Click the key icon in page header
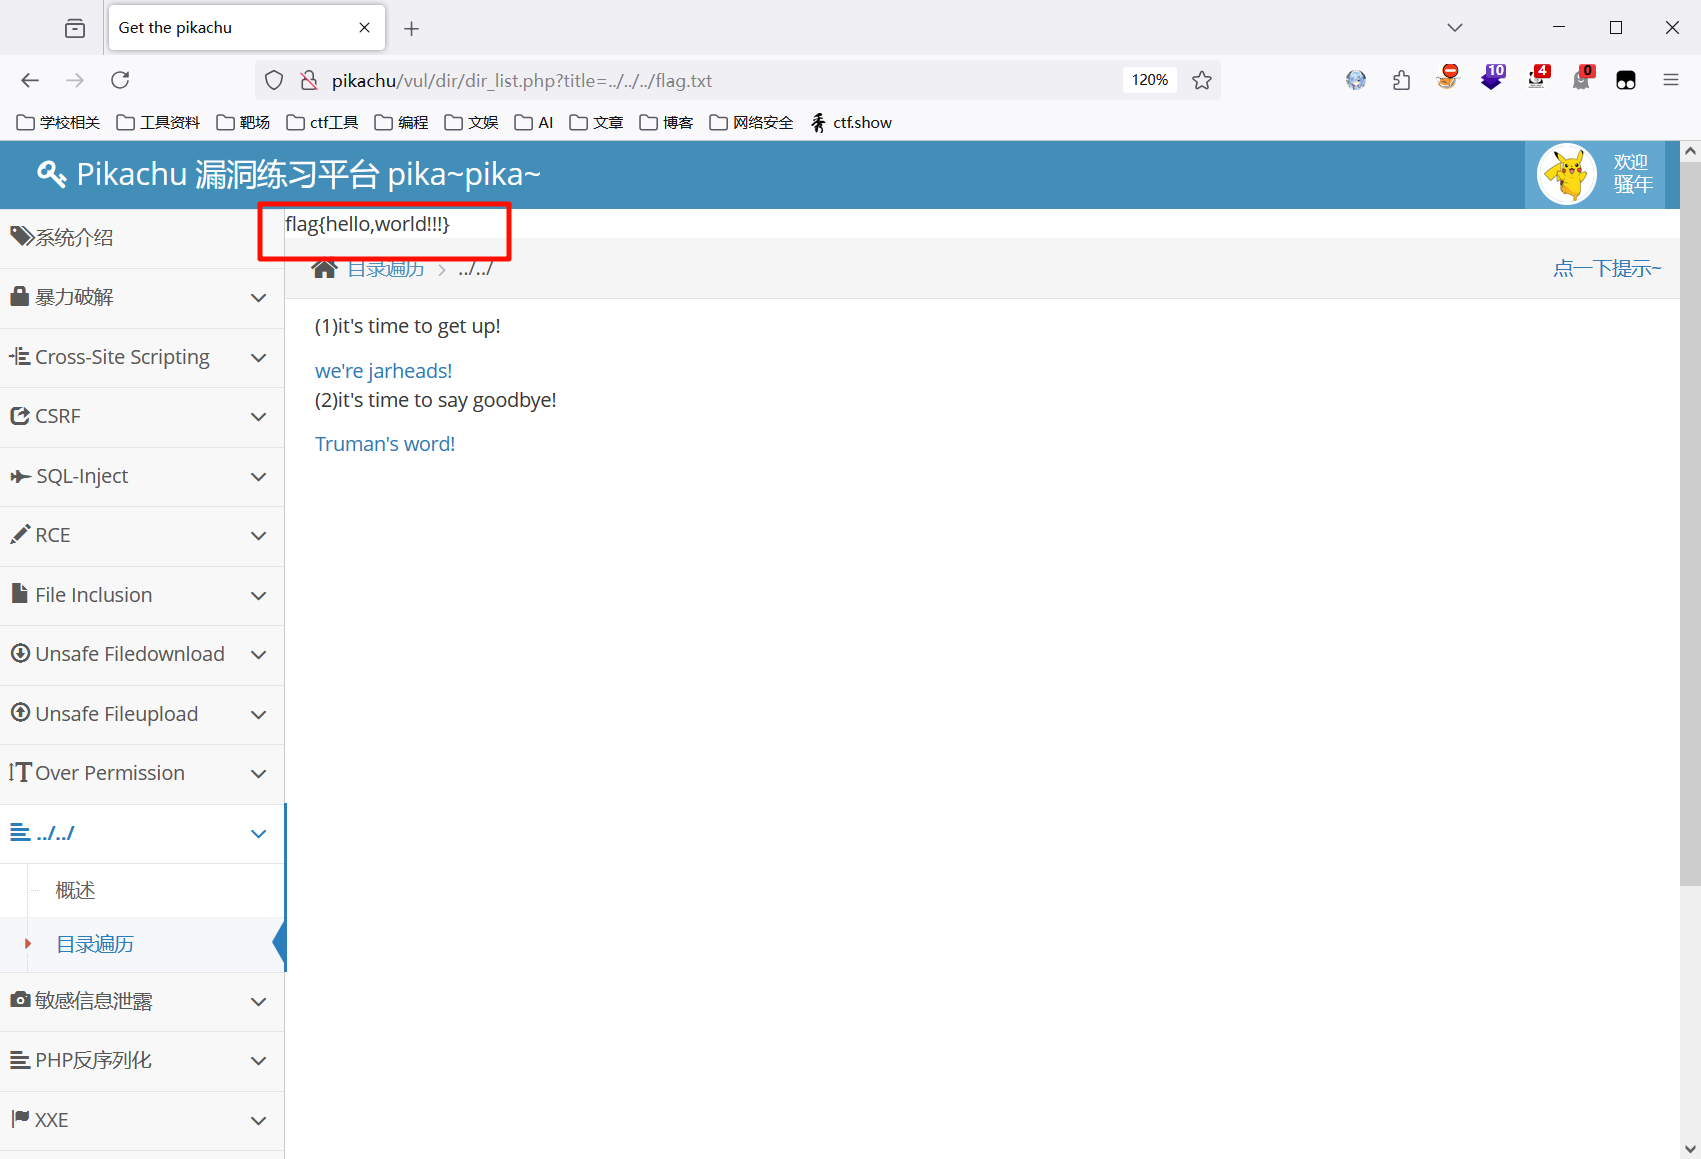Screen dimensions: 1701x1159 click(51, 174)
